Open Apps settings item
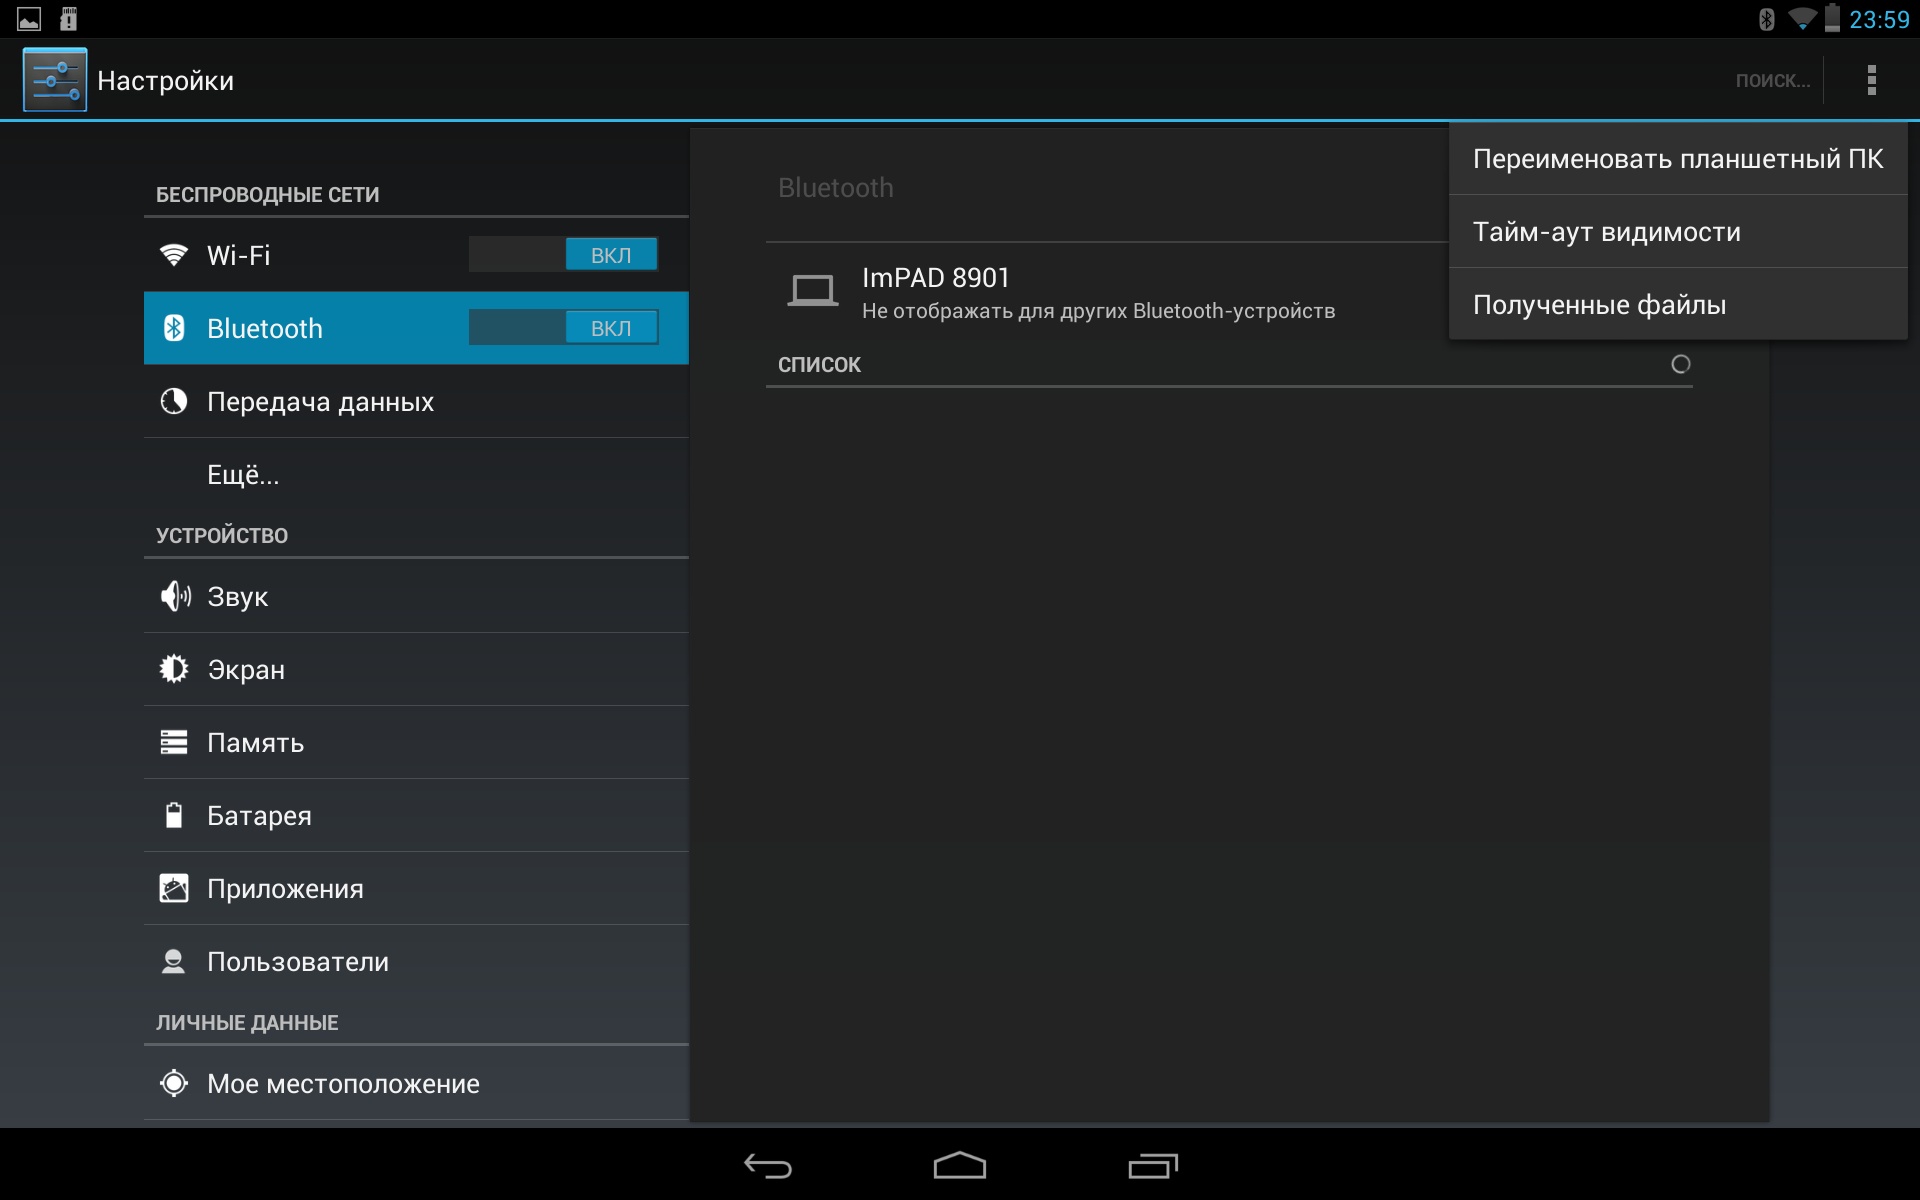 (x=285, y=889)
